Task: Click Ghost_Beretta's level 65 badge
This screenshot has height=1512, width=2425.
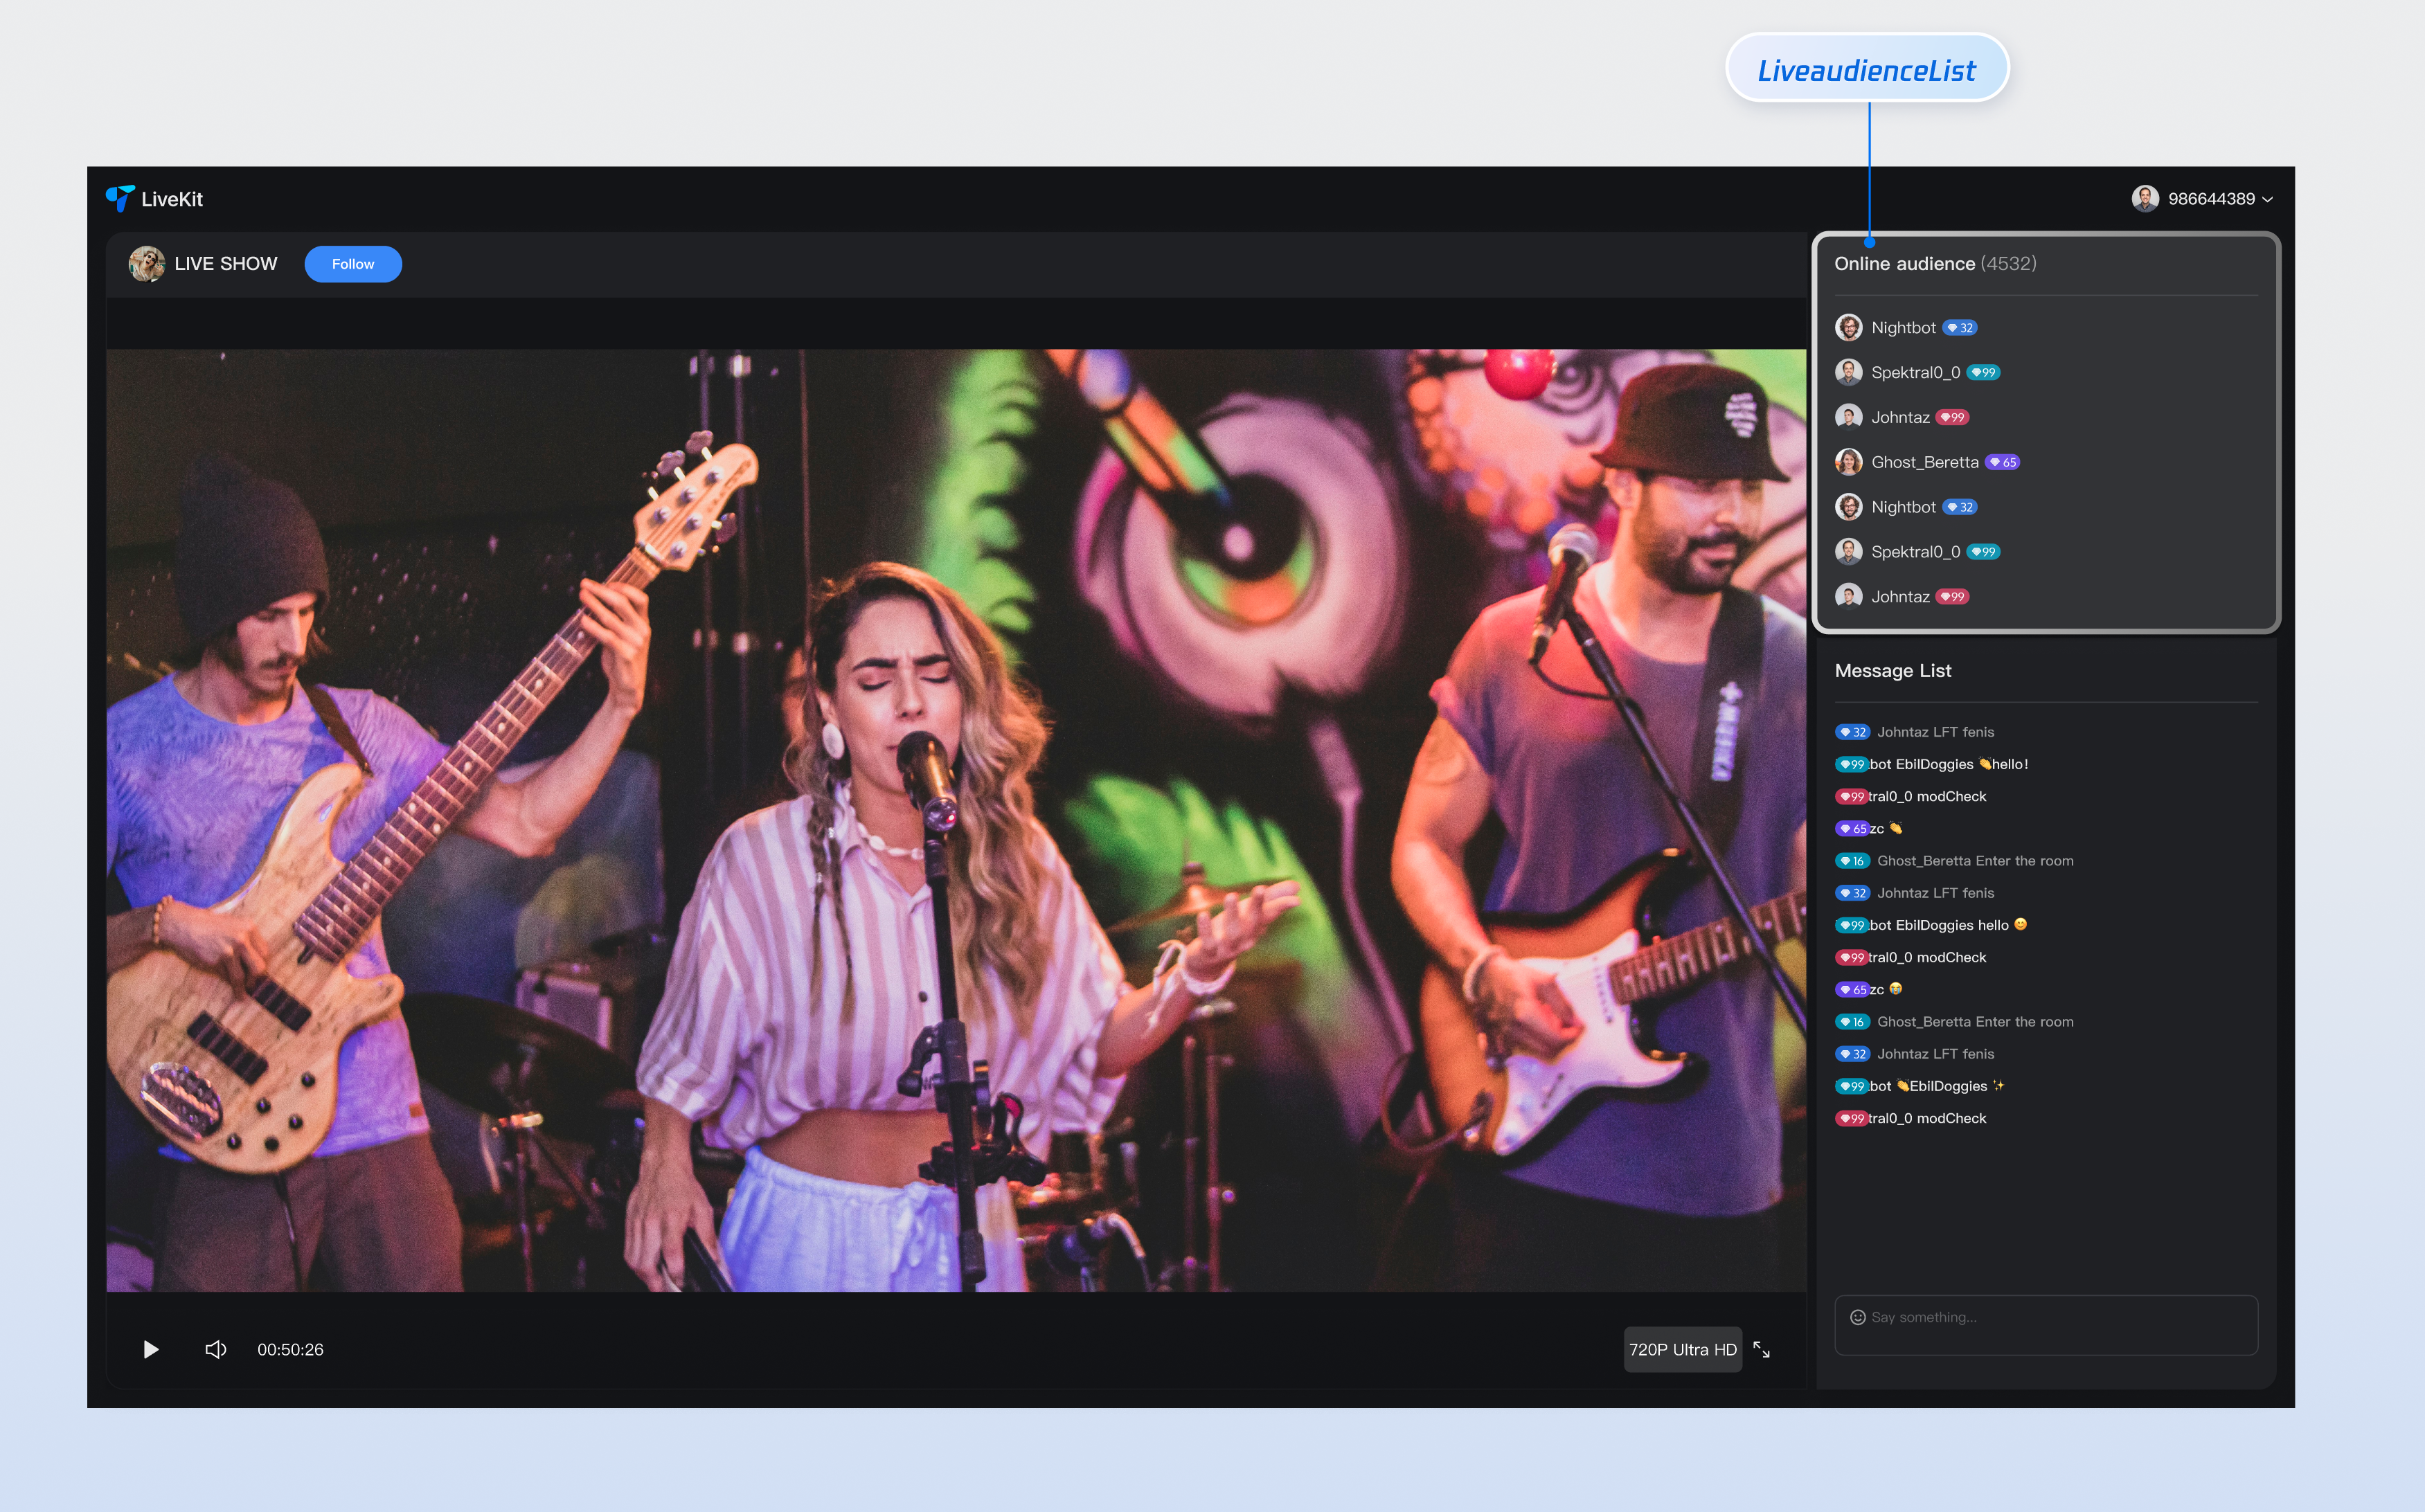Action: [2003, 462]
